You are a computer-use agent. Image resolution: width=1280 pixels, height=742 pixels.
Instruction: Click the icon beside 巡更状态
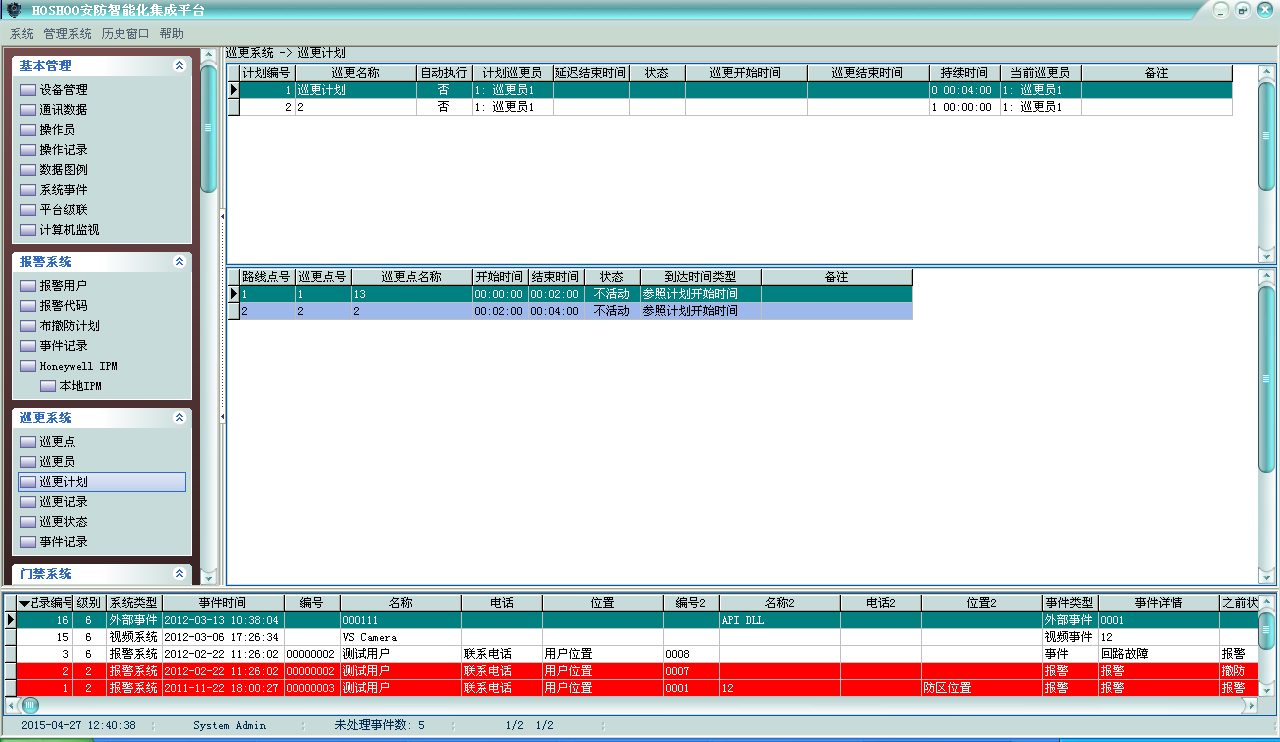point(27,522)
